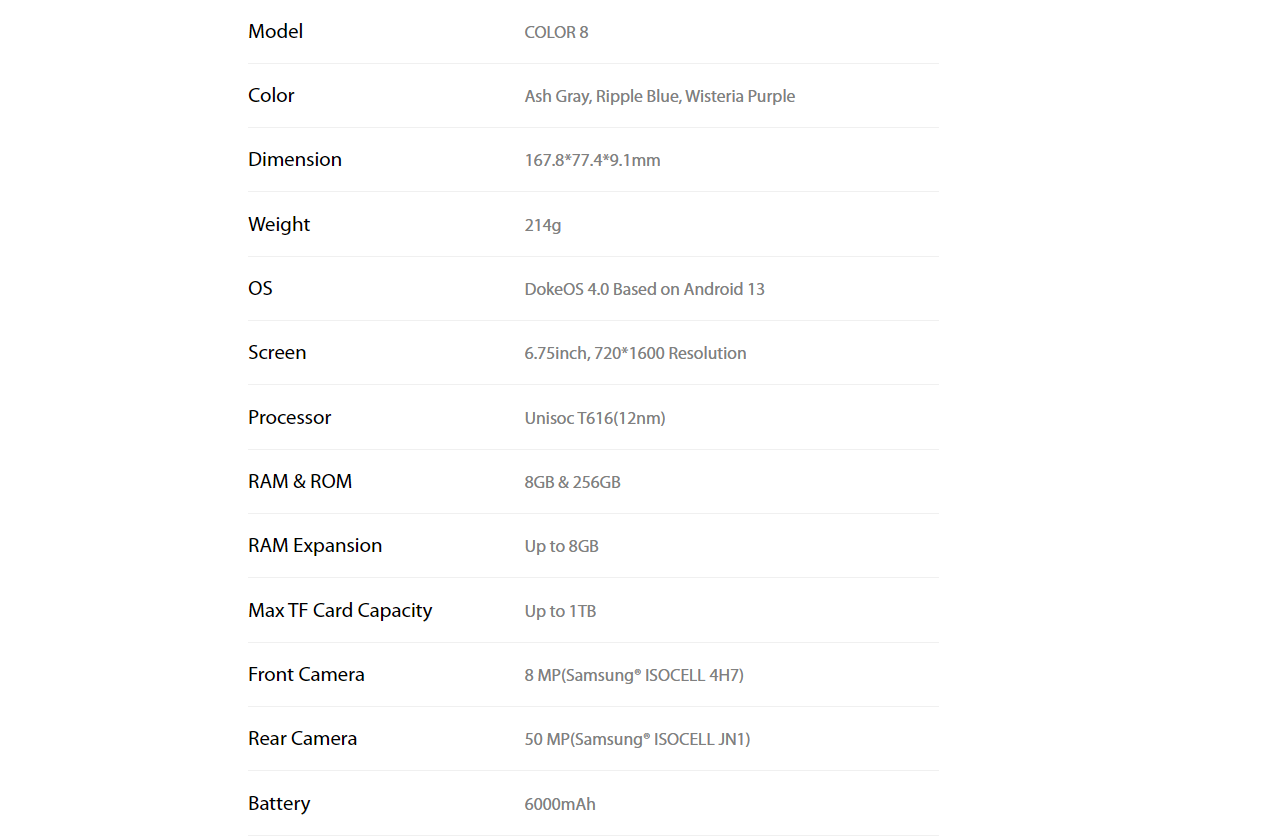Image resolution: width=1261 pixels, height=839 pixels.
Task: Click the Weight label
Action: click(x=279, y=224)
